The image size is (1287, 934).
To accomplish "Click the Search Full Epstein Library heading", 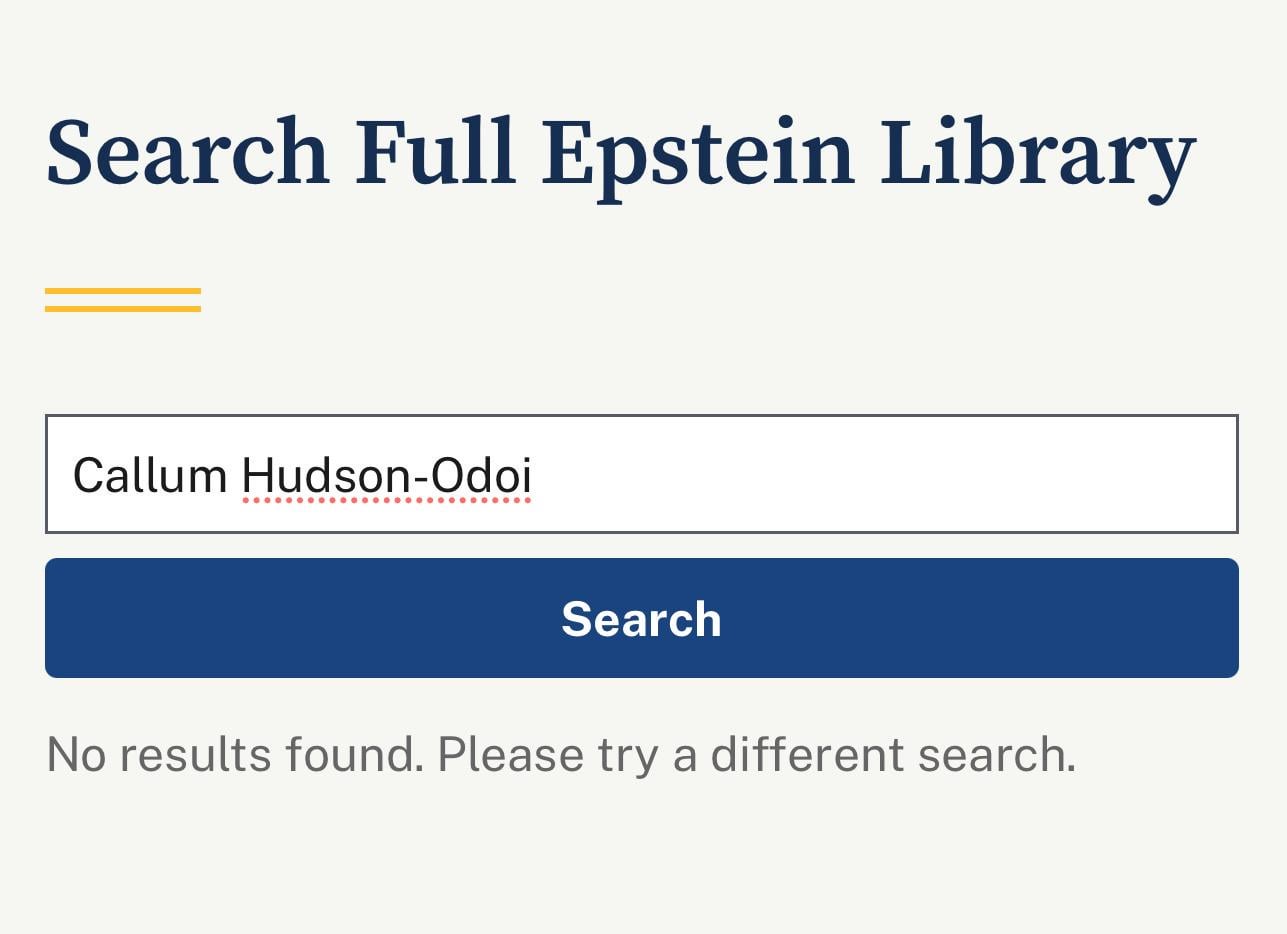I will tap(620, 153).
